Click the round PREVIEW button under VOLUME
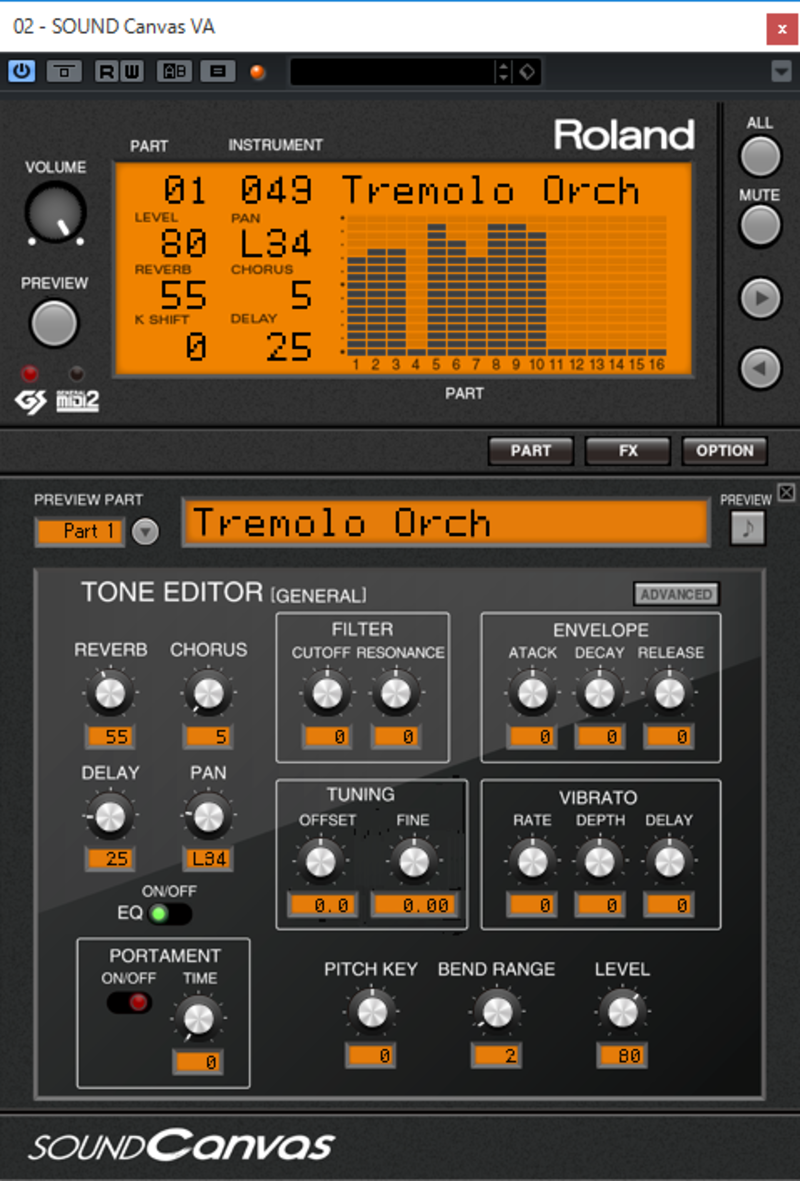800x1181 pixels. pos(53,324)
